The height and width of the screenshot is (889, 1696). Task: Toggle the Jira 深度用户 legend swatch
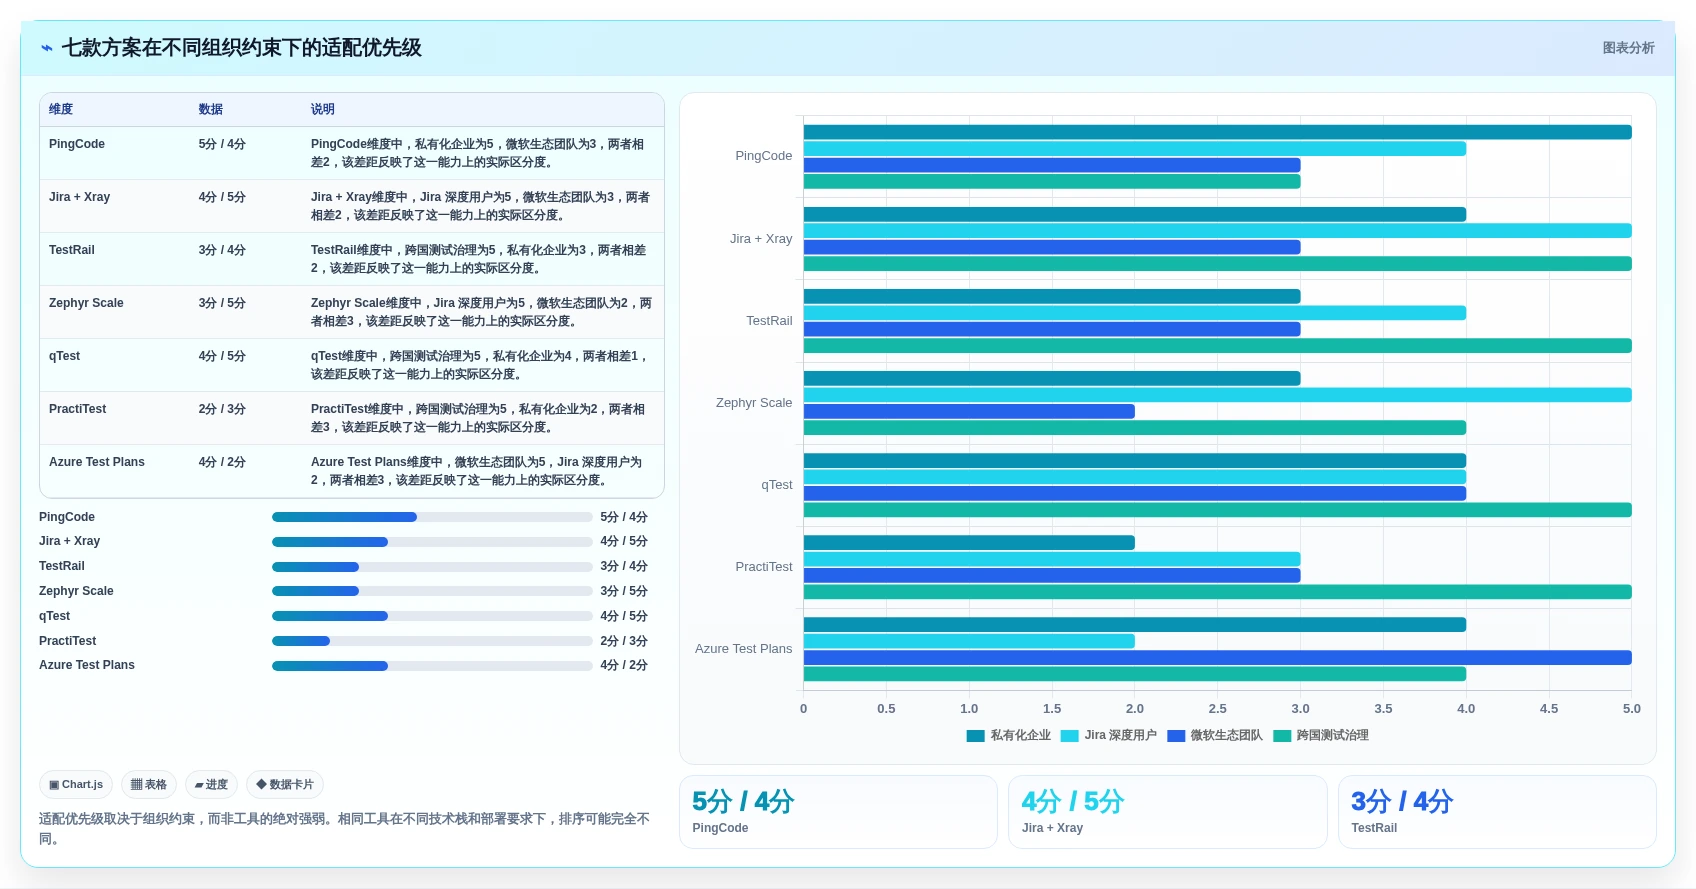click(1070, 736)
